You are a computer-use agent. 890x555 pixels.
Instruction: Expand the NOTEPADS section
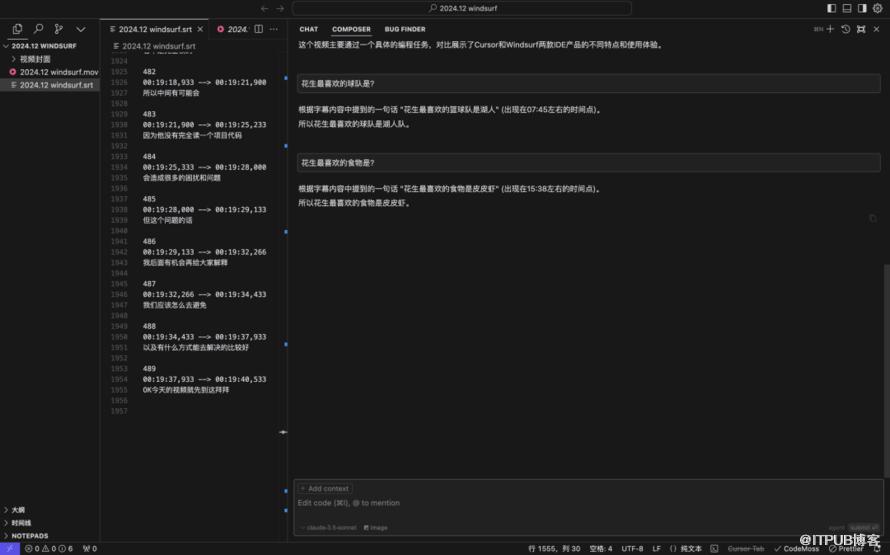tap(30, 535)
